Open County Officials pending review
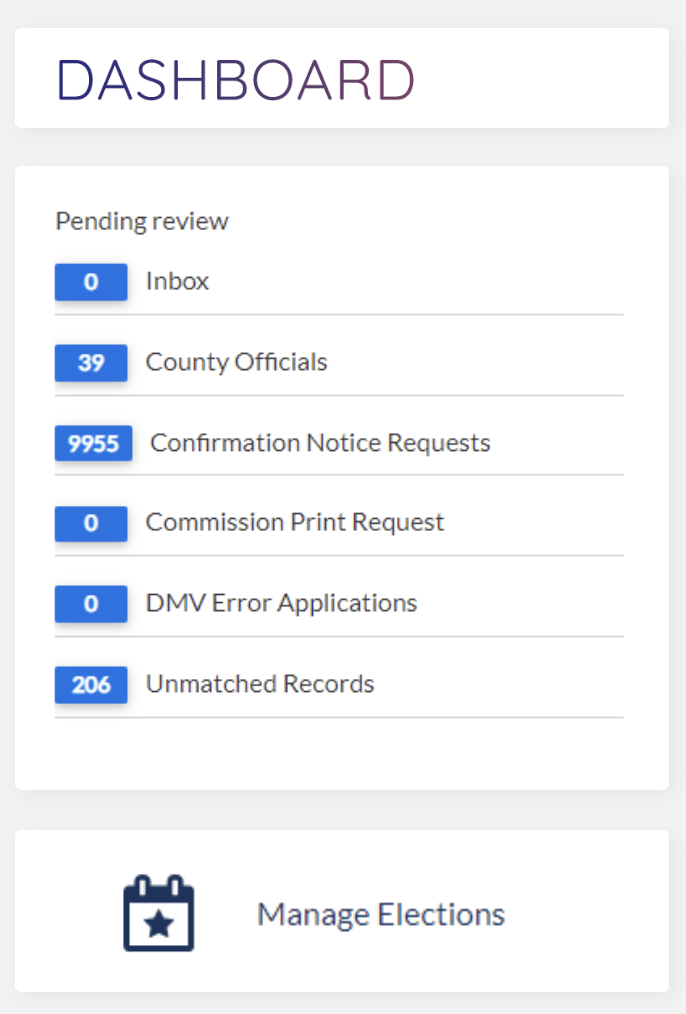 click(x=237, y=362)
